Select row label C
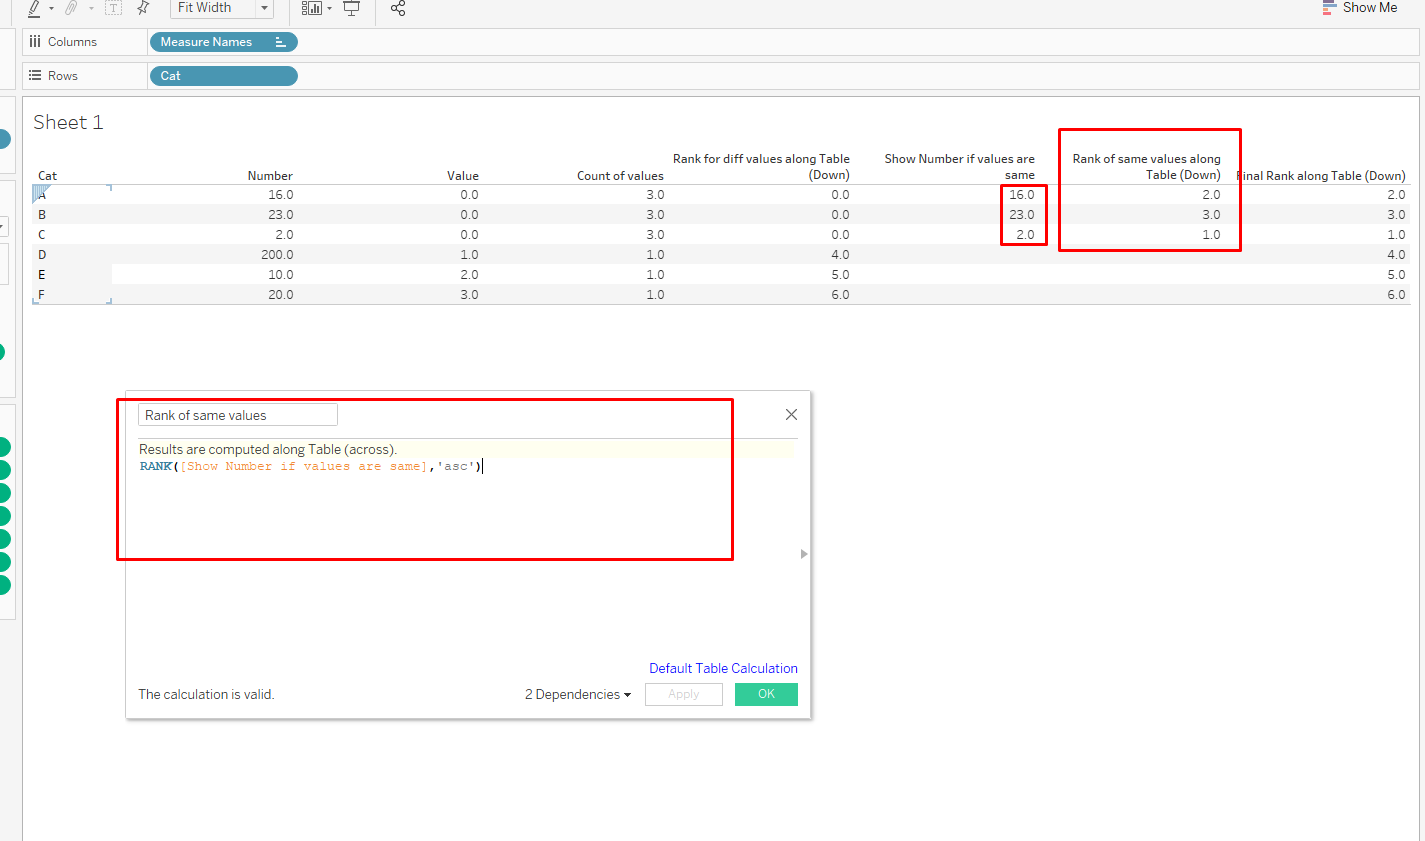 (x=42, y=235)
